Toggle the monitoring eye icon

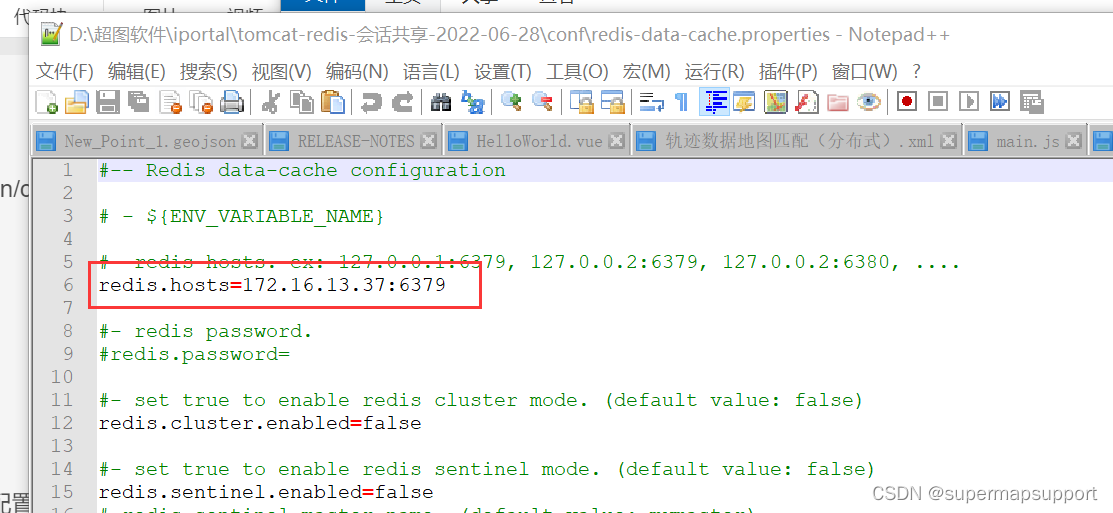pos(868,102)
